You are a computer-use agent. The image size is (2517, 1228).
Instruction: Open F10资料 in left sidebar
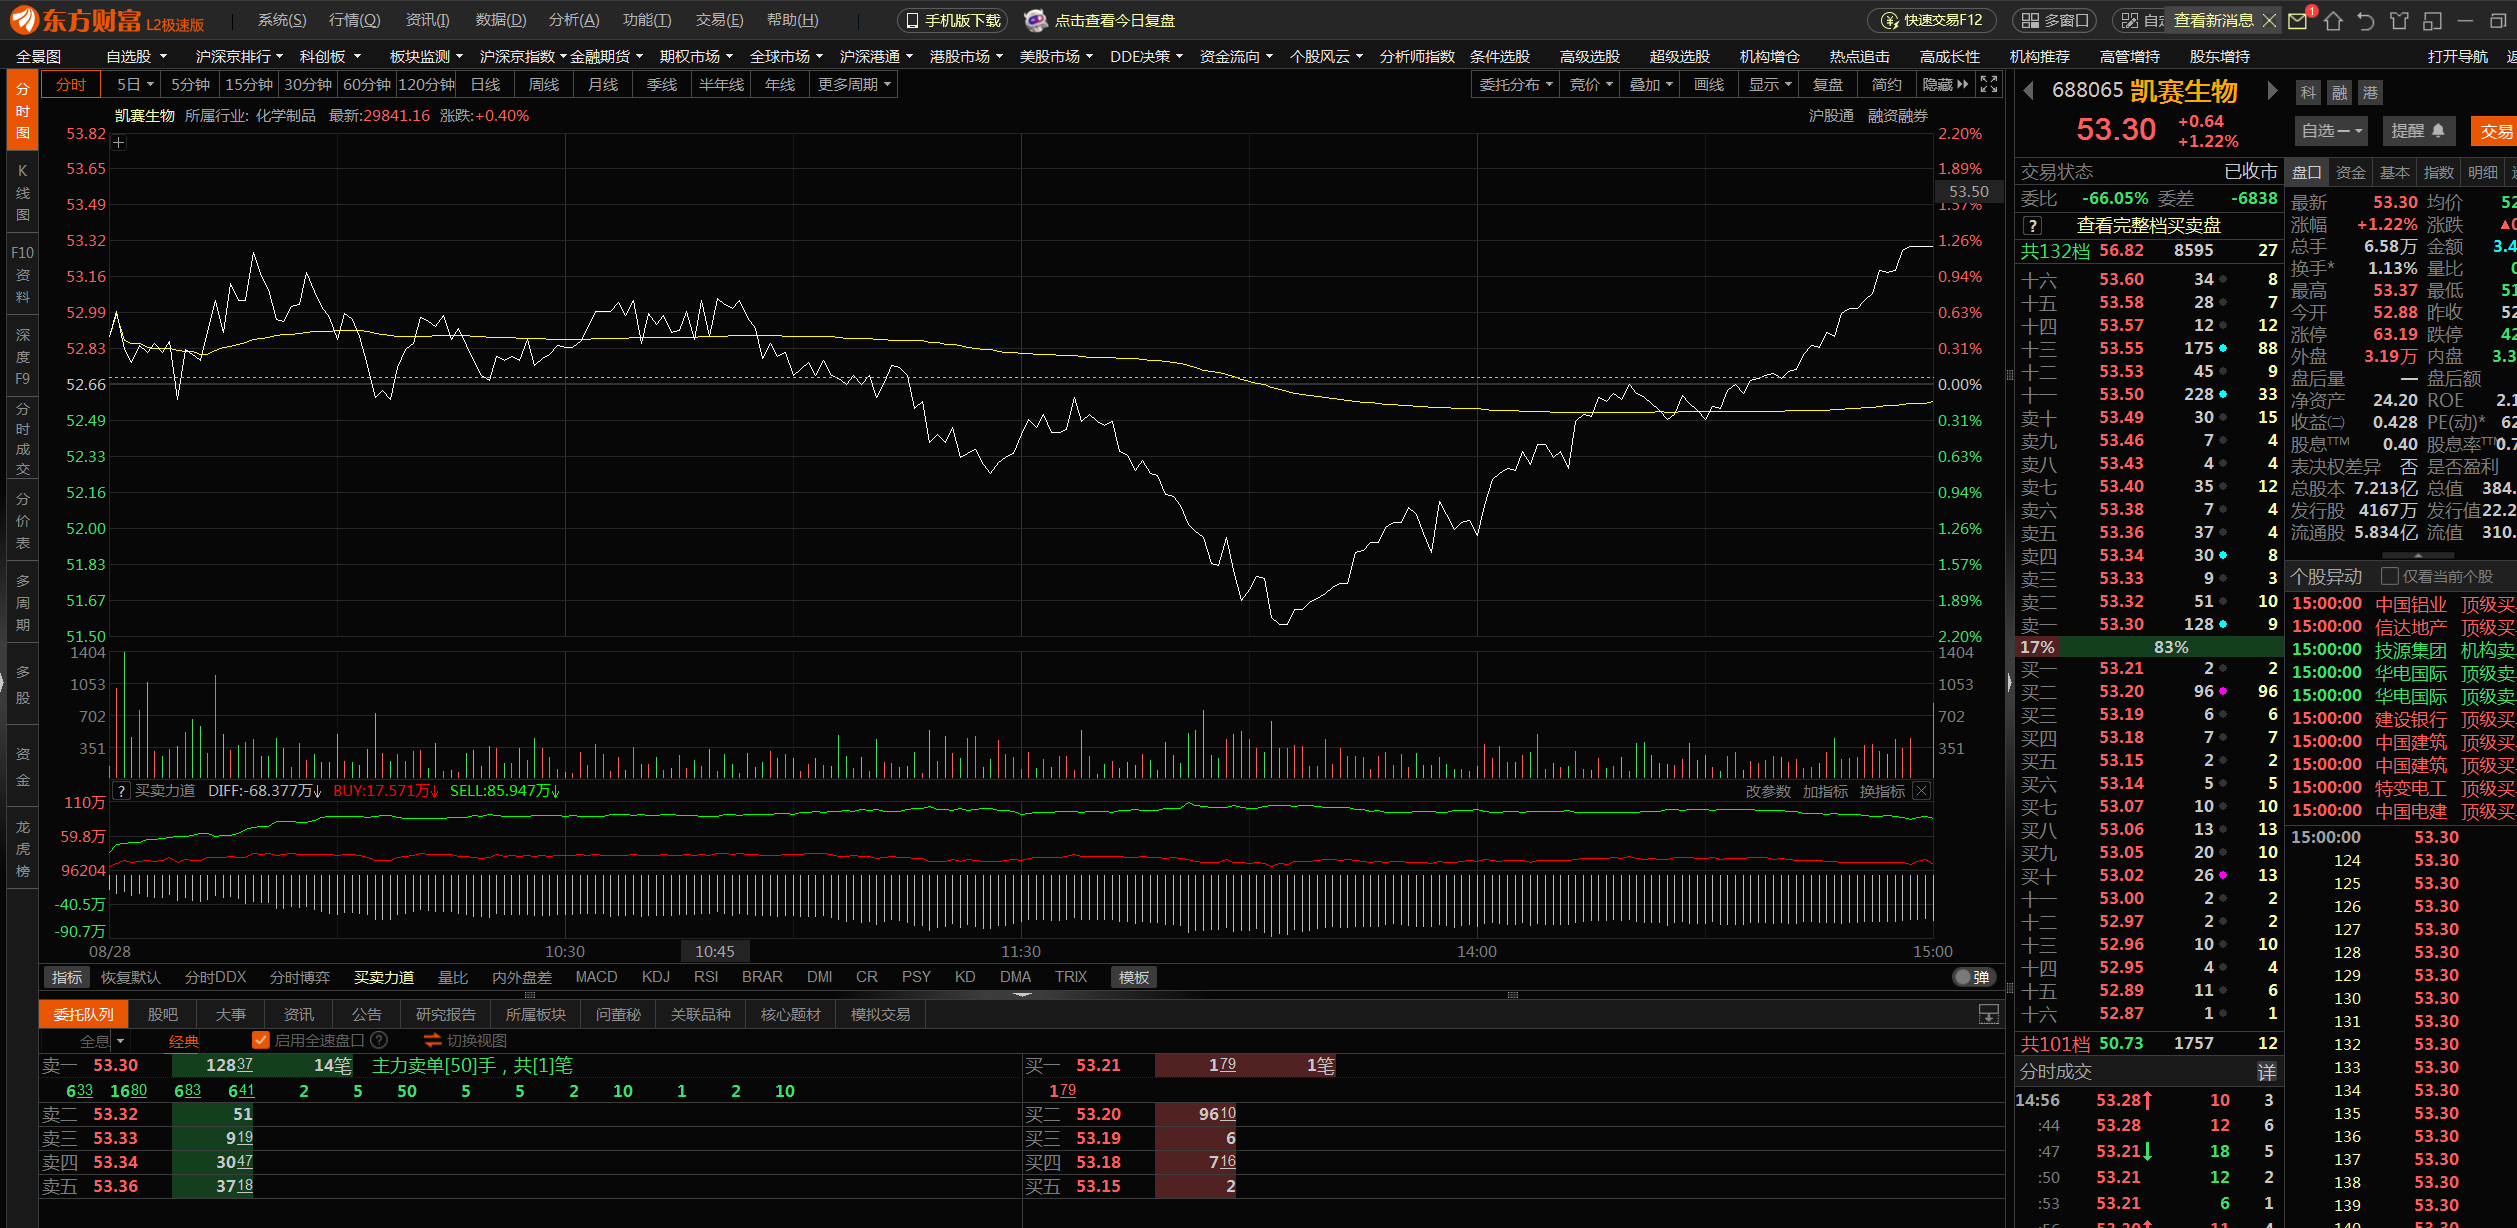[22, 274]
